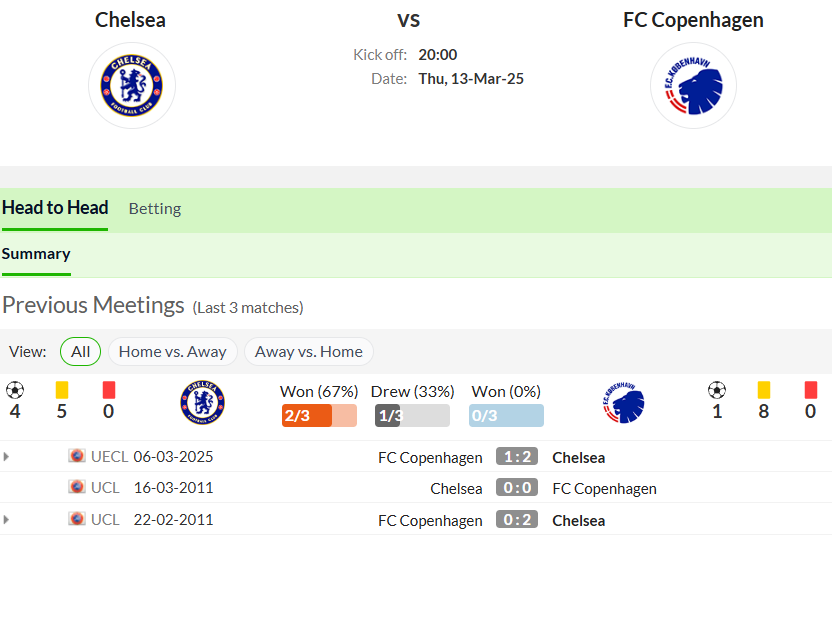Click the large FC Copenhagen crest in header
Screen dimensions: 832x621
694,85
